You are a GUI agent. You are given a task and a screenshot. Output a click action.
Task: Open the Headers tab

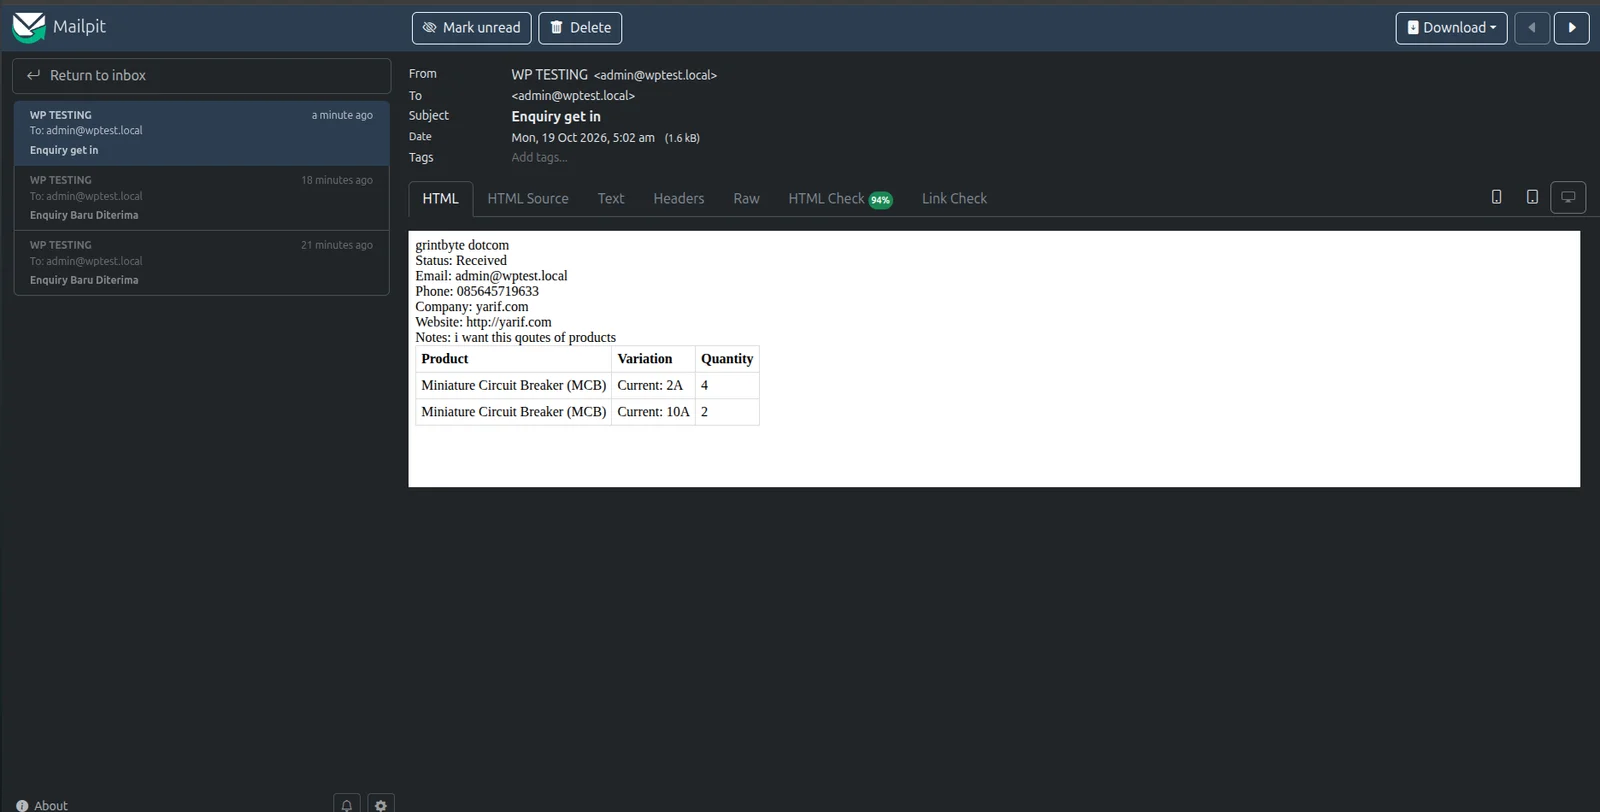pyautogui.click(x=679, y=199)
